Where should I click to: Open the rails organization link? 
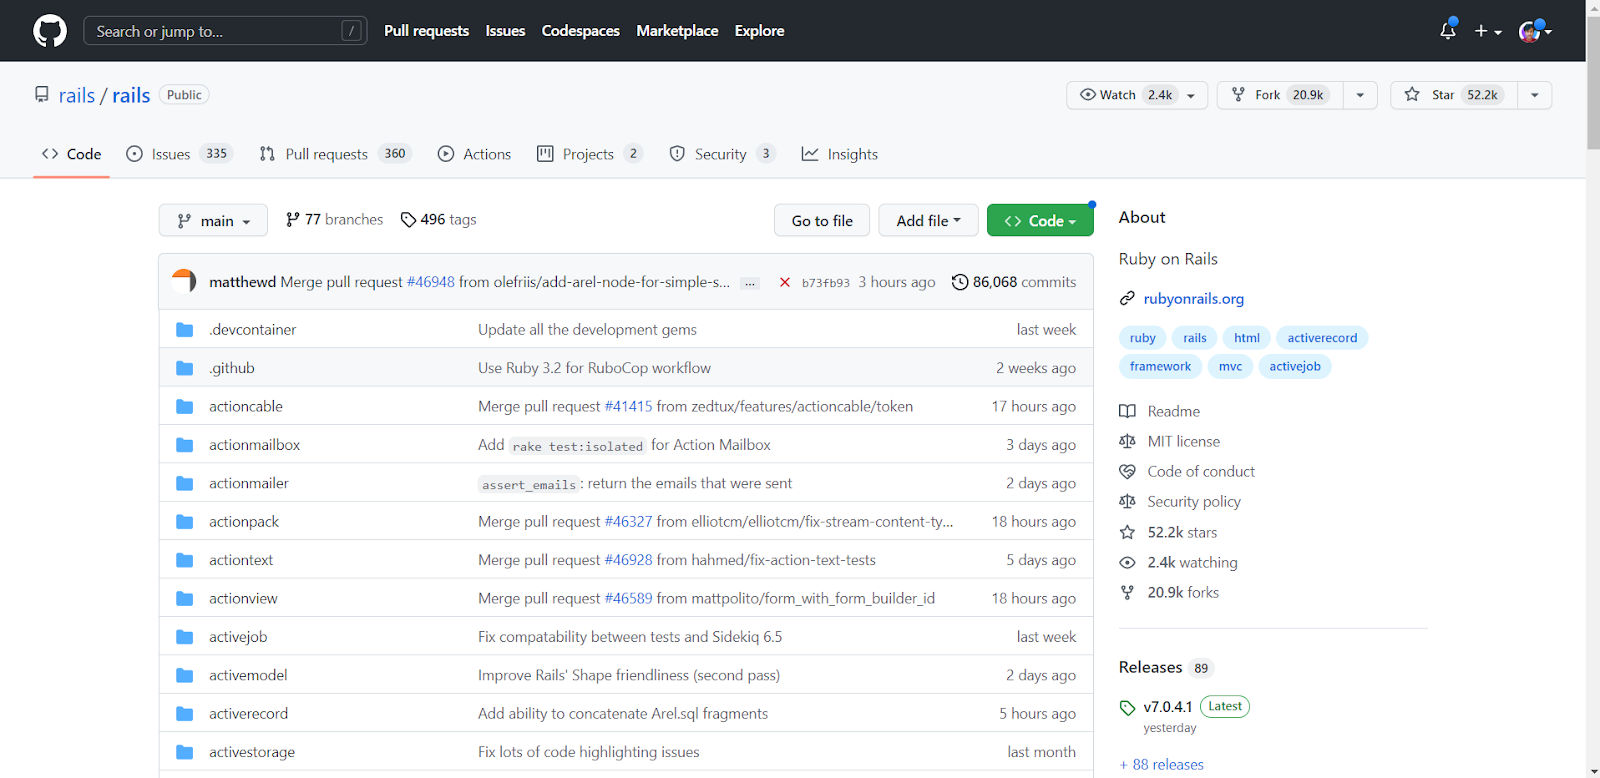(x=76, y=95)
